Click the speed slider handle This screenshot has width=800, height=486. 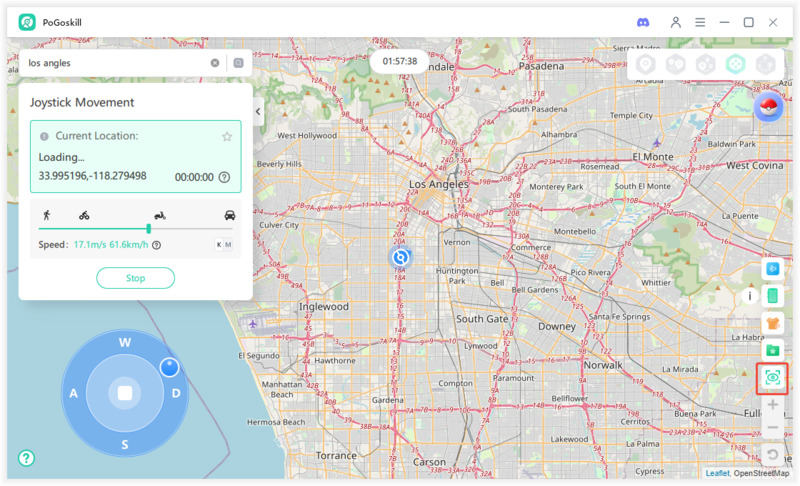point(149,228)
